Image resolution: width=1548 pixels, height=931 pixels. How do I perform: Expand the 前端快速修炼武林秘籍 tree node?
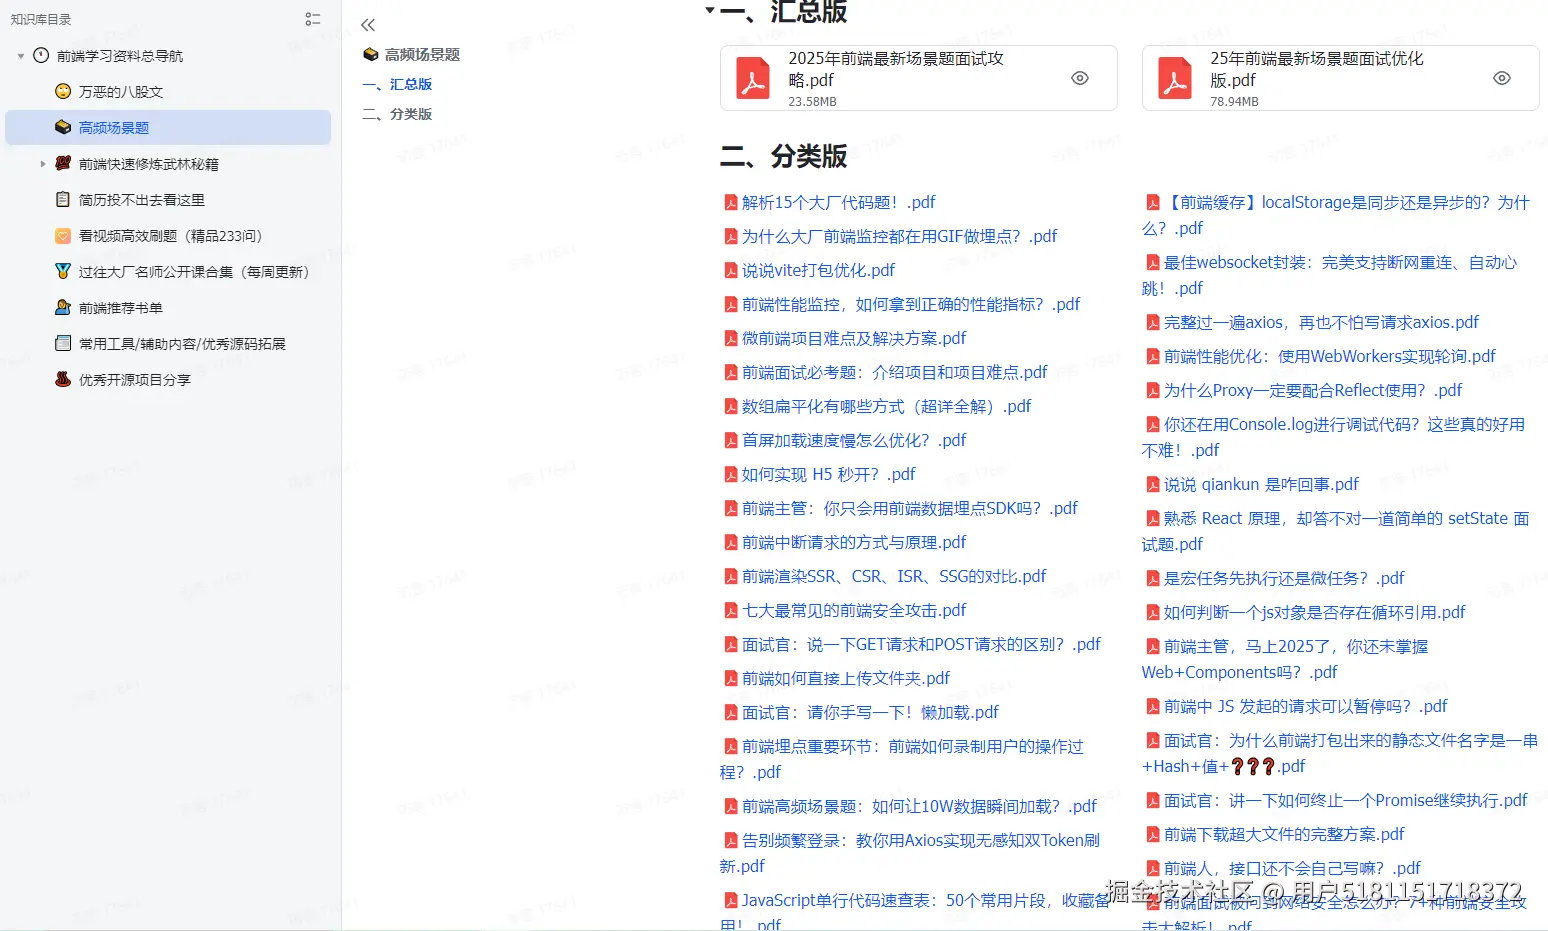(43, 163)
